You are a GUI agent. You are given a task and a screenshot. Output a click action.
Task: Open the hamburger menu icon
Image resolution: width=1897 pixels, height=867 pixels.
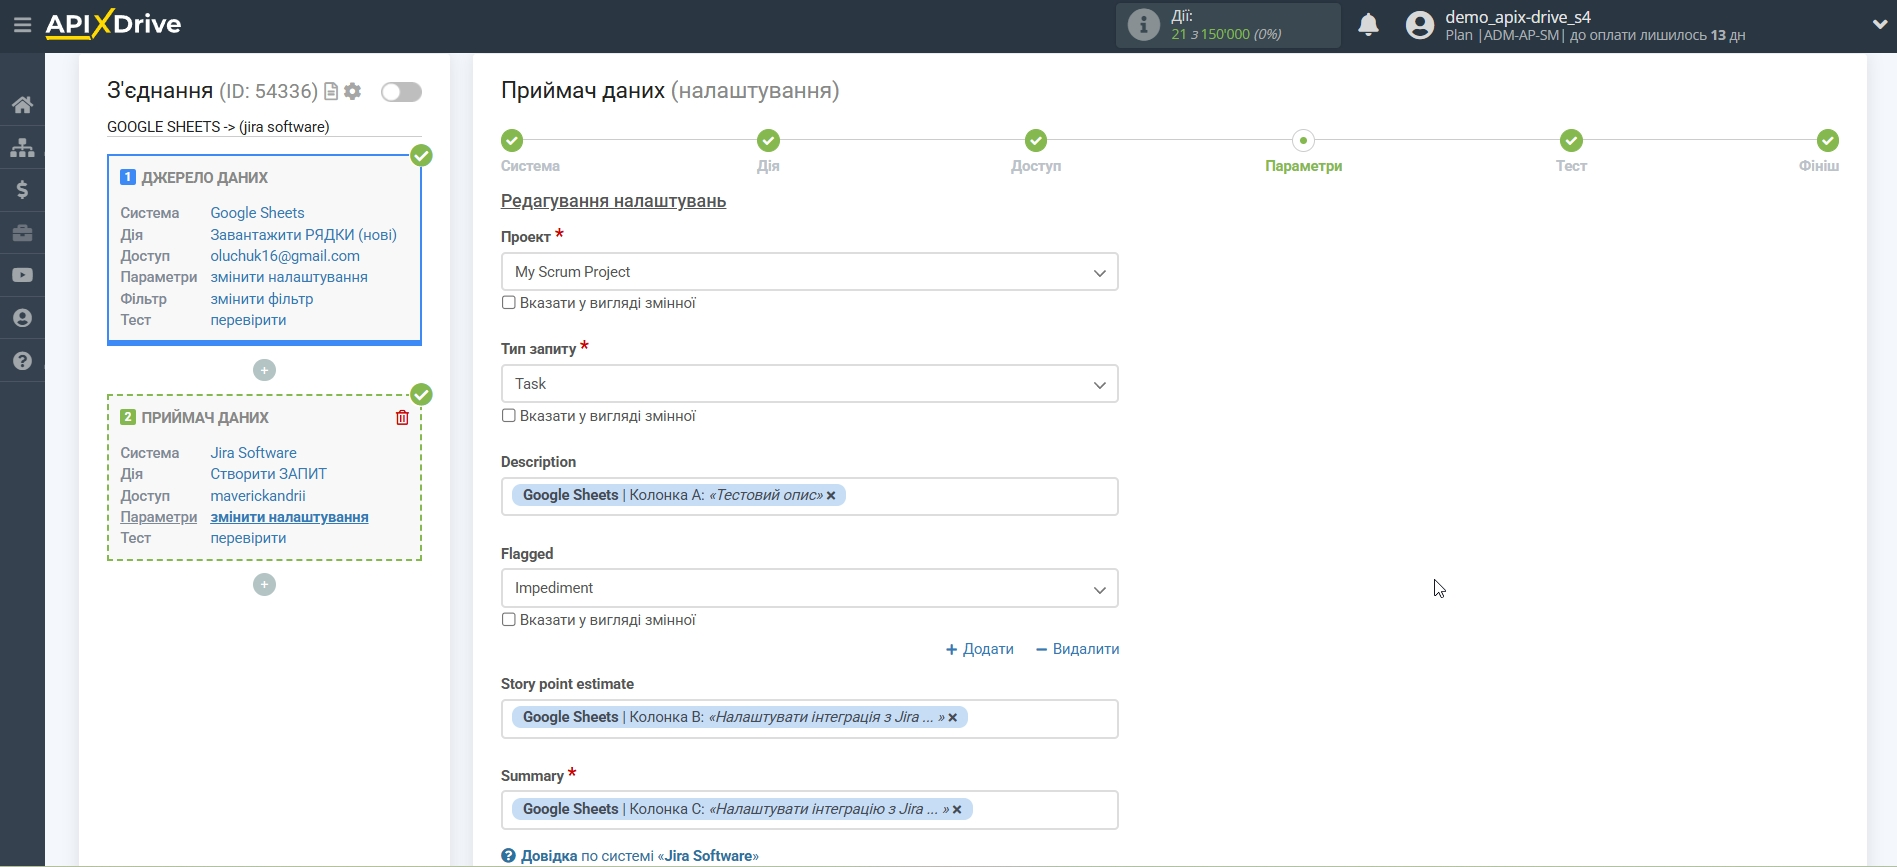pyautogui.click(x=22, y=25)
